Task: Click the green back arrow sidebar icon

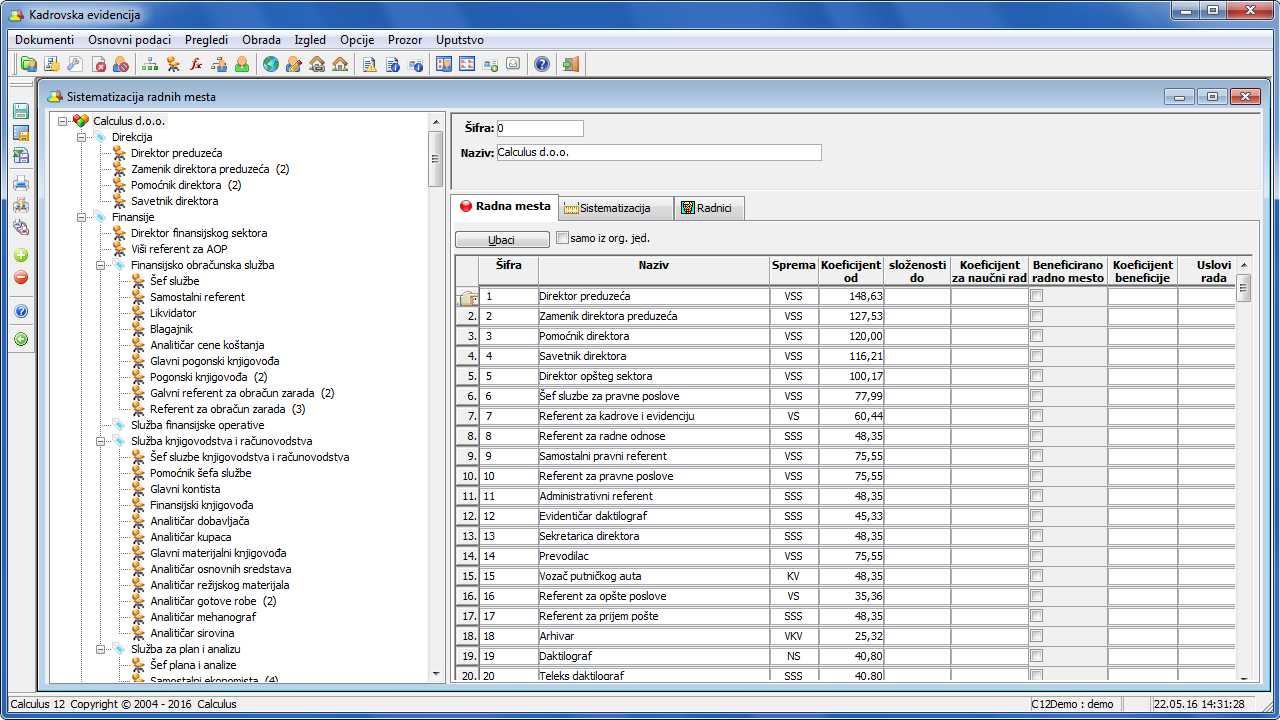Action: pos(21,339)
